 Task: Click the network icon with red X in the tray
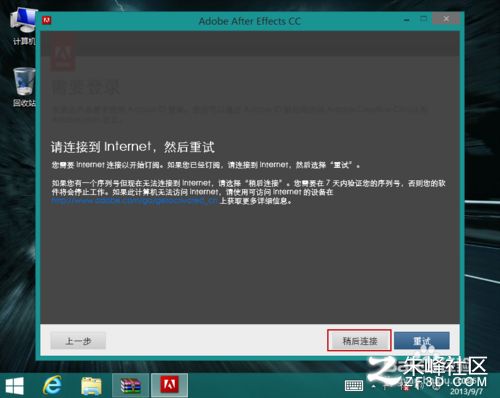pyautogui.click(x=404, y=387)
